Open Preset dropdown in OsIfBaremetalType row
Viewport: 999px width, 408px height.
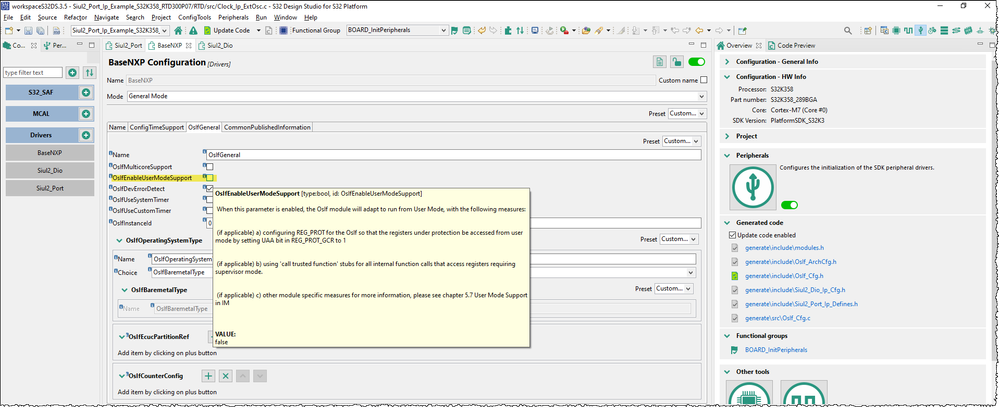coord(674,289)
